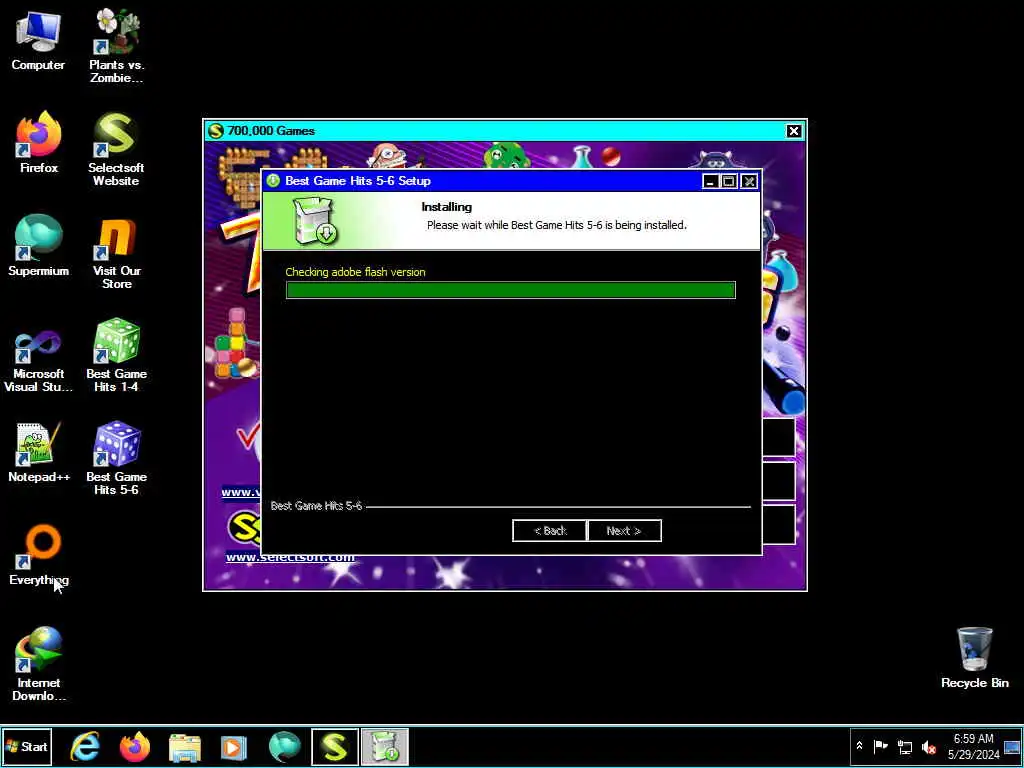Open Firefox from the taskbar
The width and height of the screenshot is (1024, 768).
point(135,746)
